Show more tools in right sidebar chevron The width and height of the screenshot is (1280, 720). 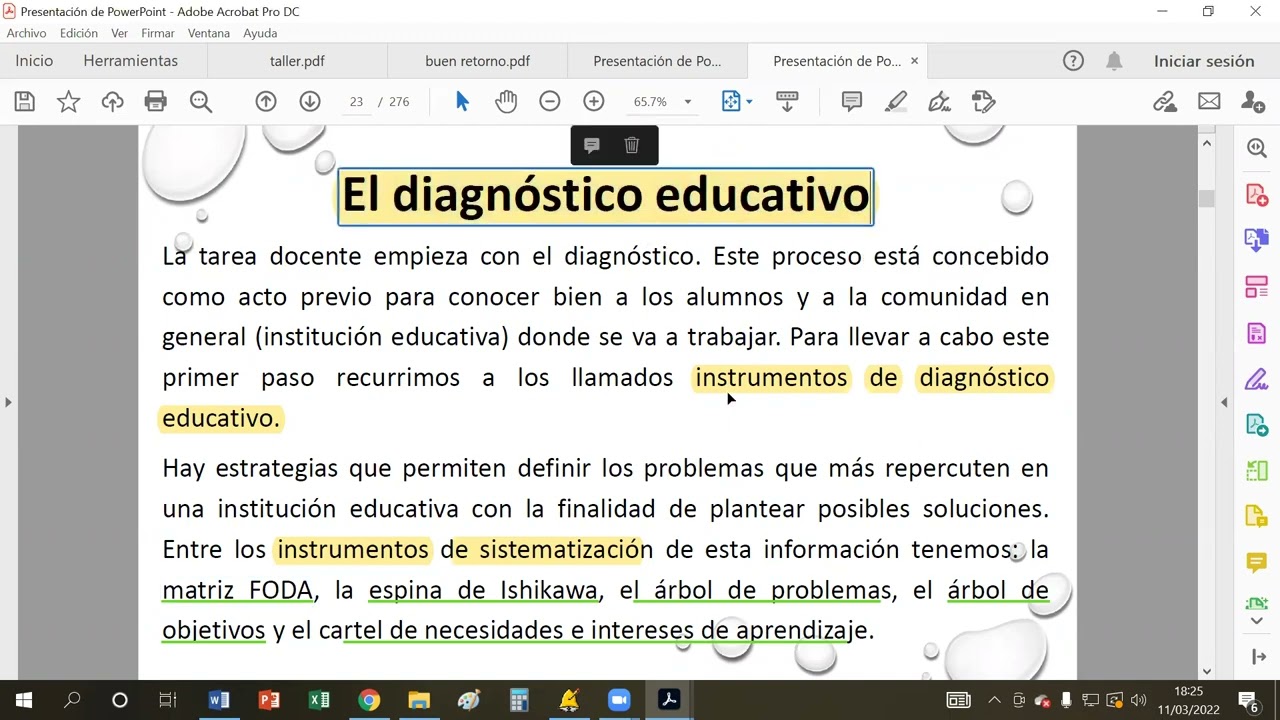[1257, 621]
